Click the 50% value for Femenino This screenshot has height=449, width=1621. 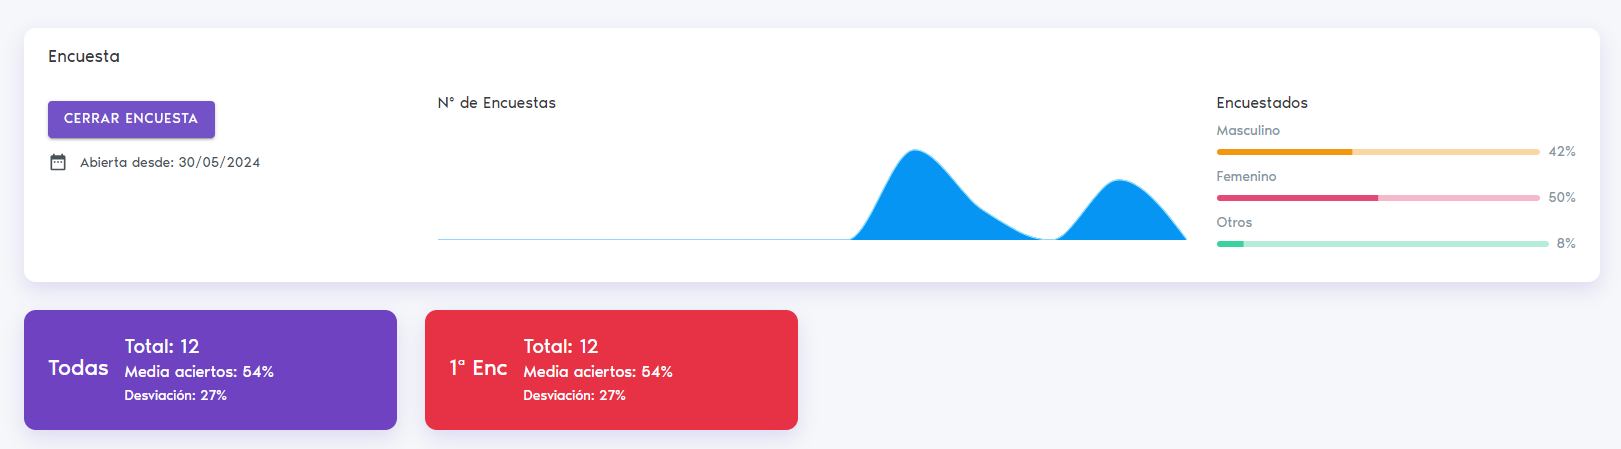(x=1561, y=198)
